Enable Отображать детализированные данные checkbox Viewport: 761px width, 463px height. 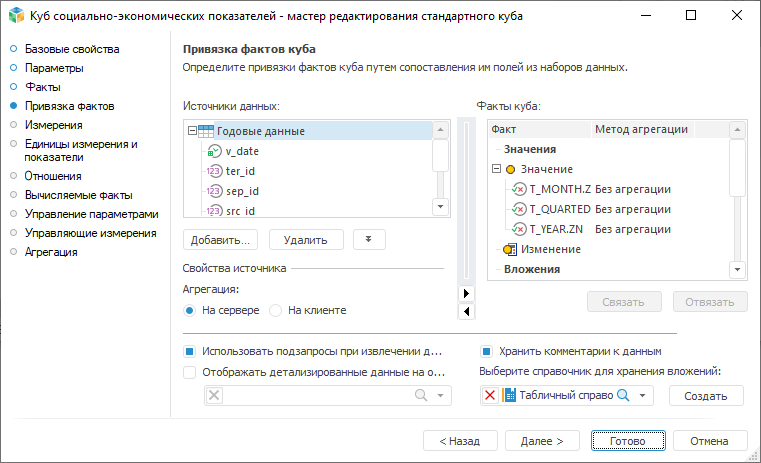189,371
